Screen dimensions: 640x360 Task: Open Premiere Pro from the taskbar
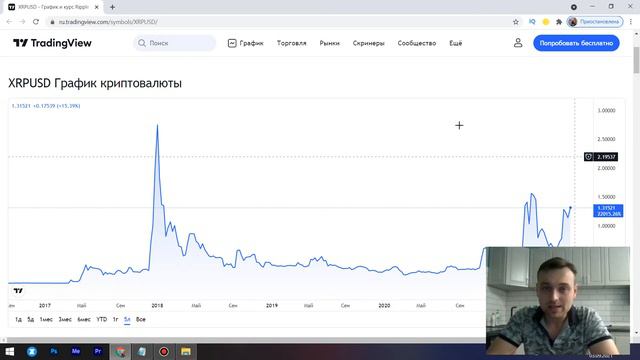click(x=98, y=351)
